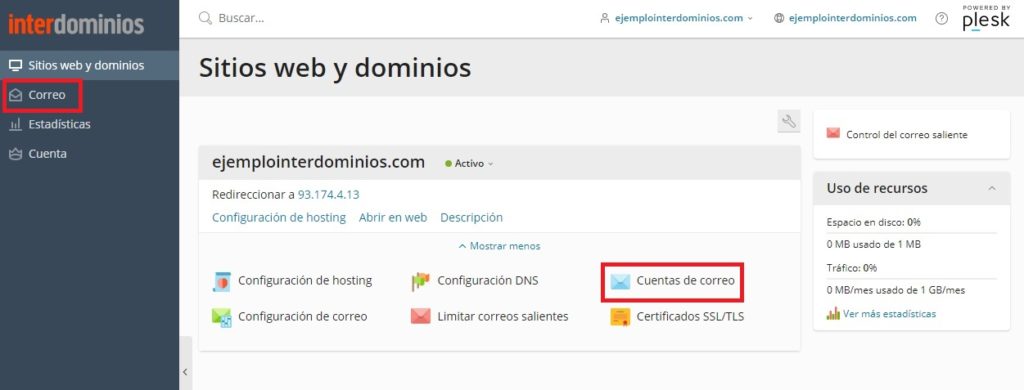Click the Correo envelope sidebar icon
Viewport: 1024px width, 390px height.
coord(15,95)
